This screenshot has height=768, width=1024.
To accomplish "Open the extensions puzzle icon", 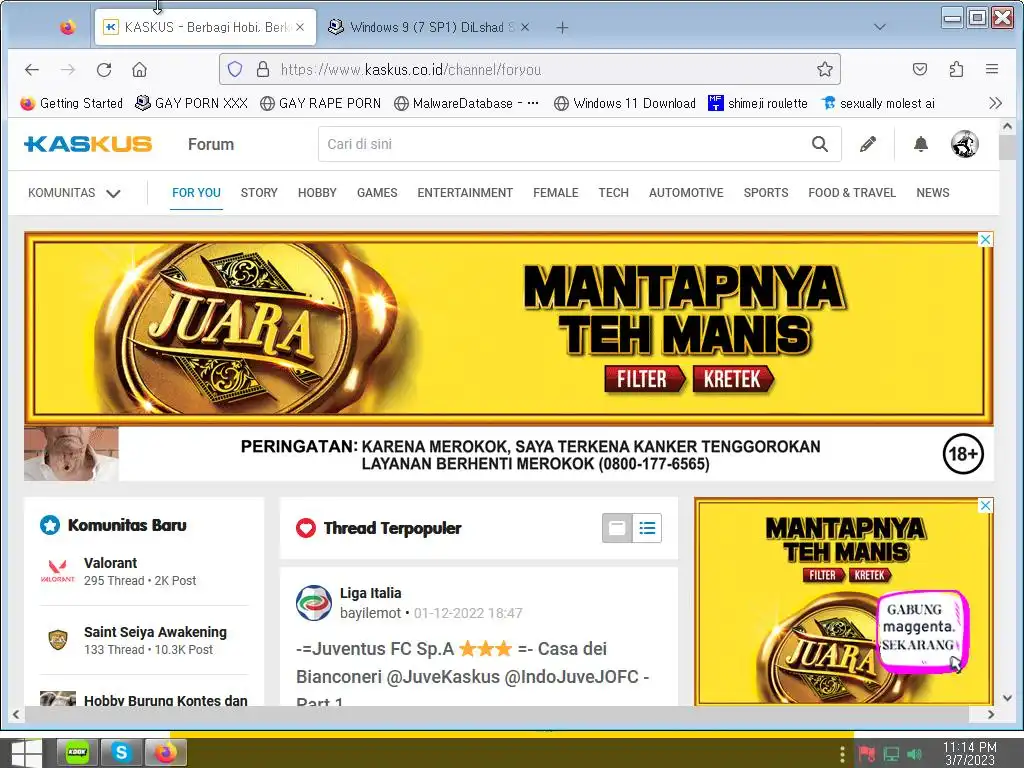I will (x=956, y=69).
